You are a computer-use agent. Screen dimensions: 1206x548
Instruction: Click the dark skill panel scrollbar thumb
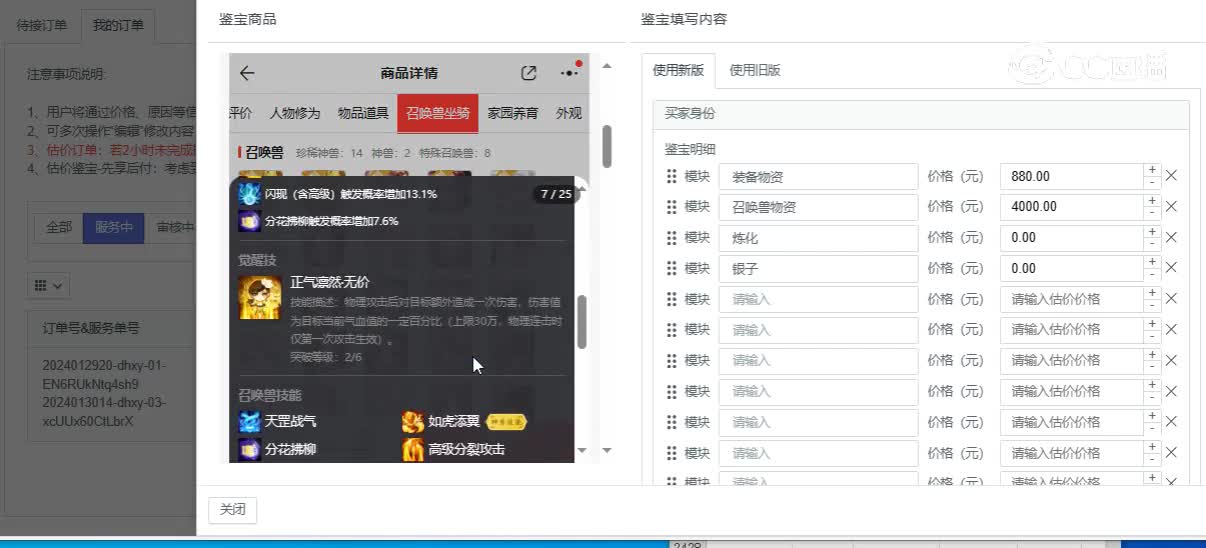[582, 322]
